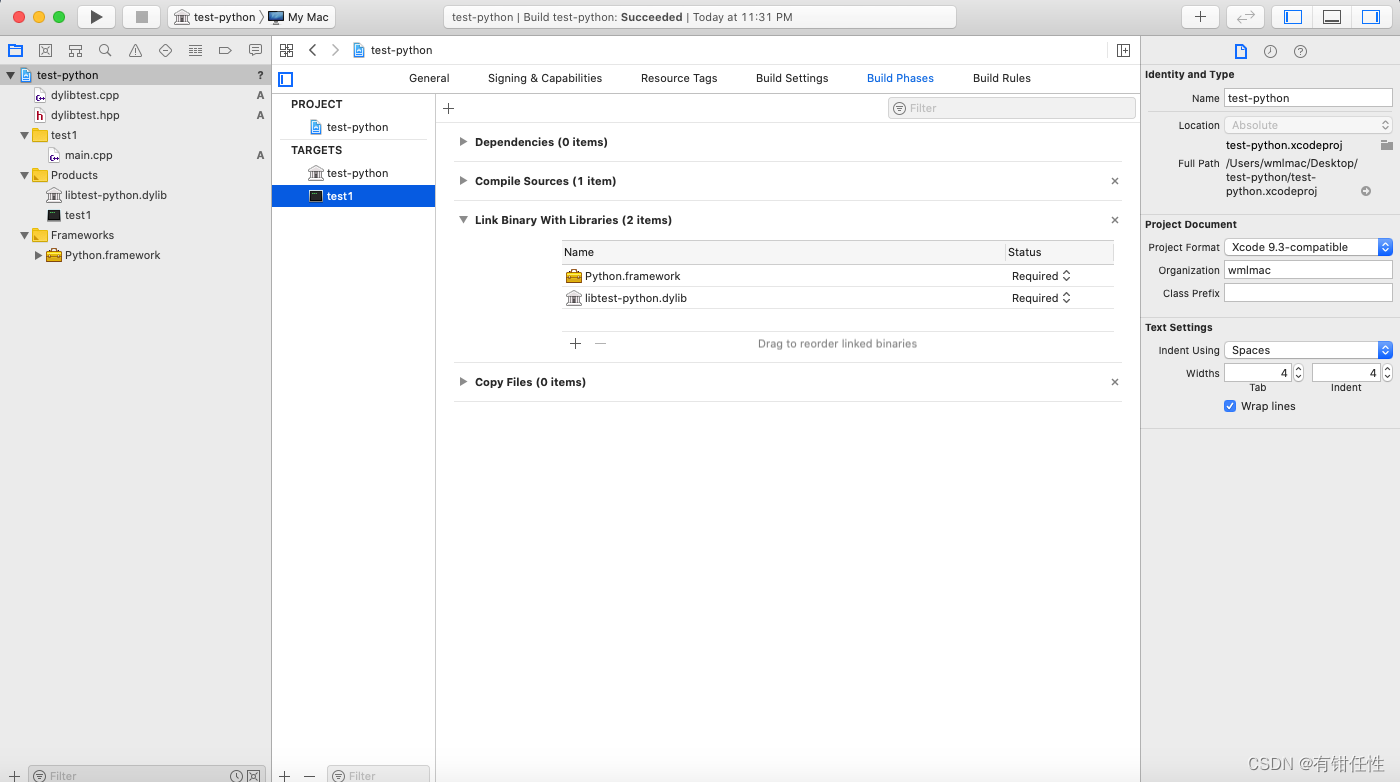Add an editor pane on the right
Image resolution: width=1400 pixels, height=782 pixels.
(1123, 50)
